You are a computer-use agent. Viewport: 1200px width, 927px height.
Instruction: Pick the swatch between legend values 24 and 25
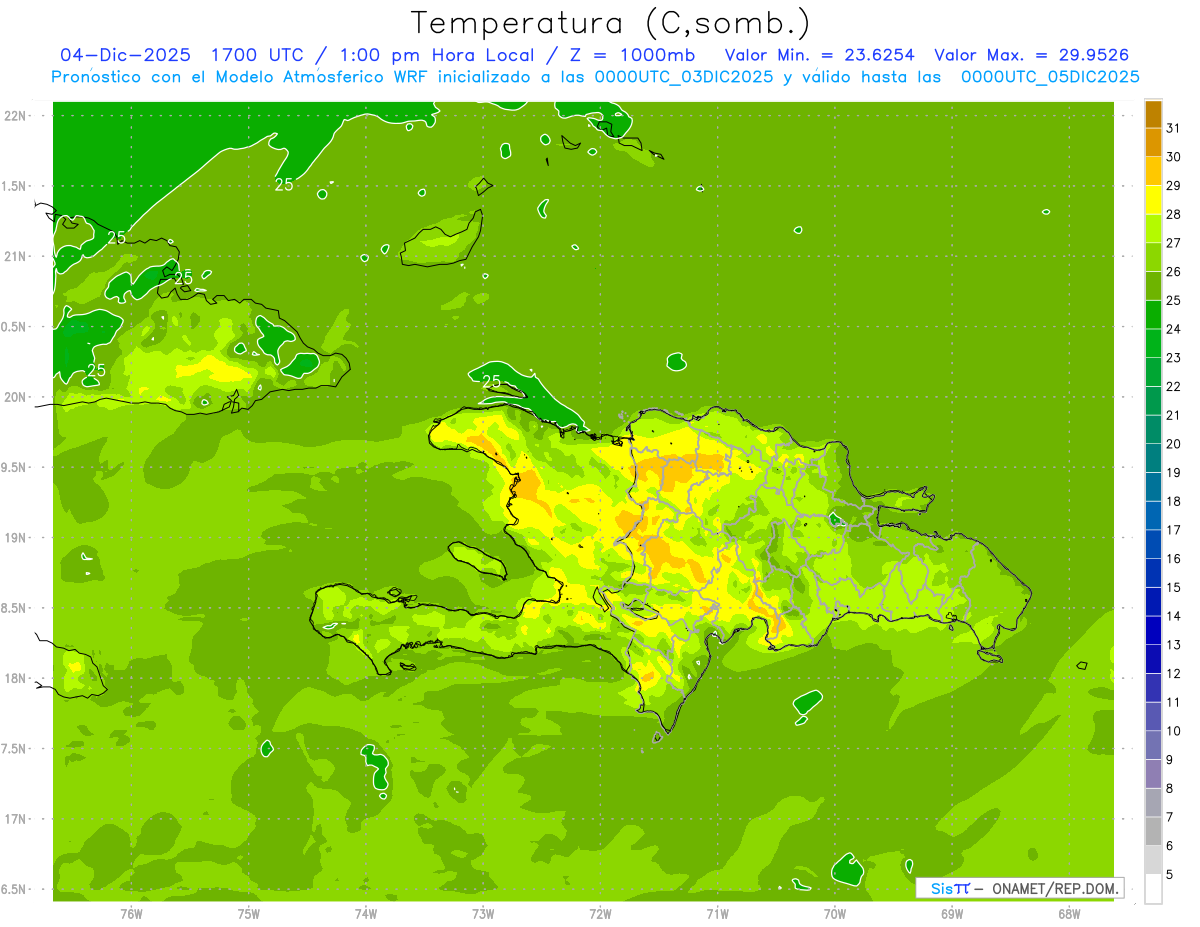tap(1153, 315)
